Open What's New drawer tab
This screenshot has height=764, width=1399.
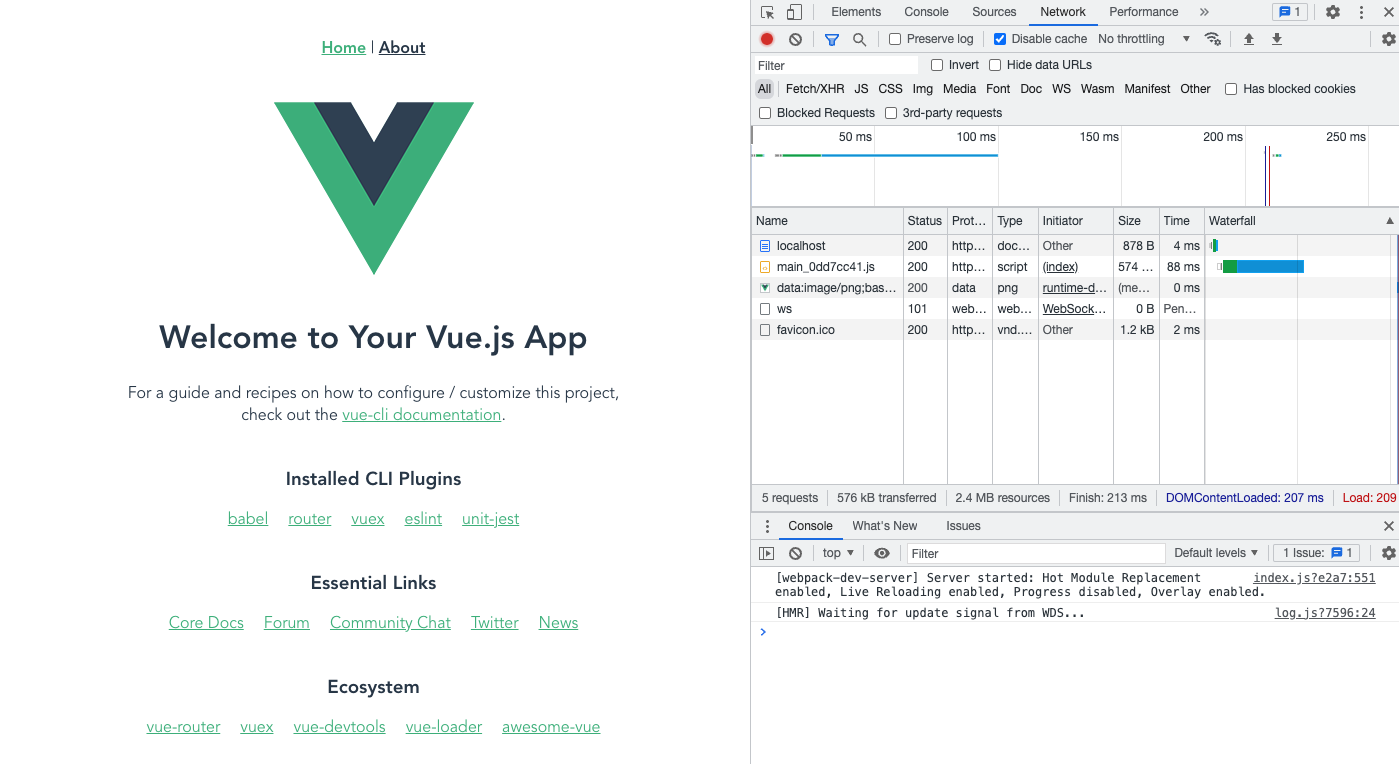tap(884, 526)
